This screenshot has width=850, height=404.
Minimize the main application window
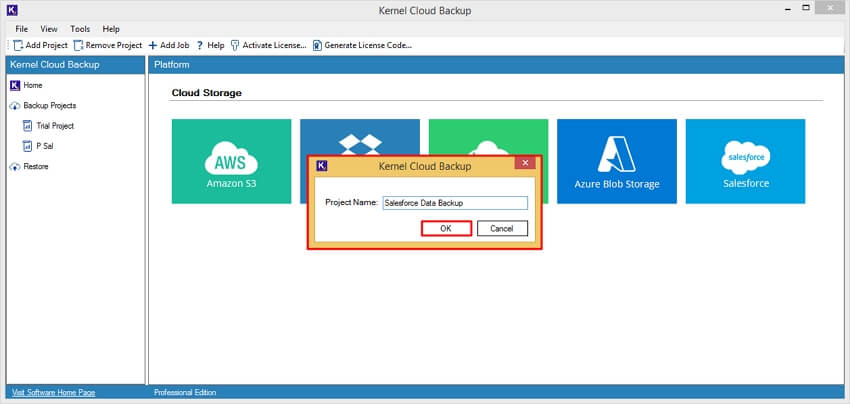point(788,8)
